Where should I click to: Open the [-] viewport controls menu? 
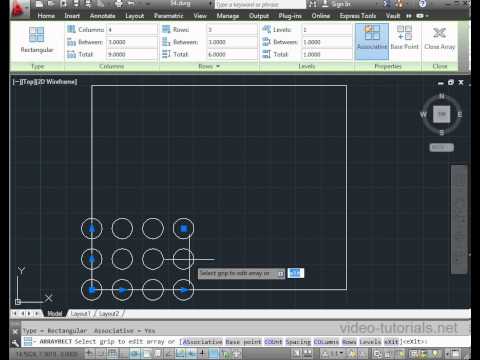point(16,82)
